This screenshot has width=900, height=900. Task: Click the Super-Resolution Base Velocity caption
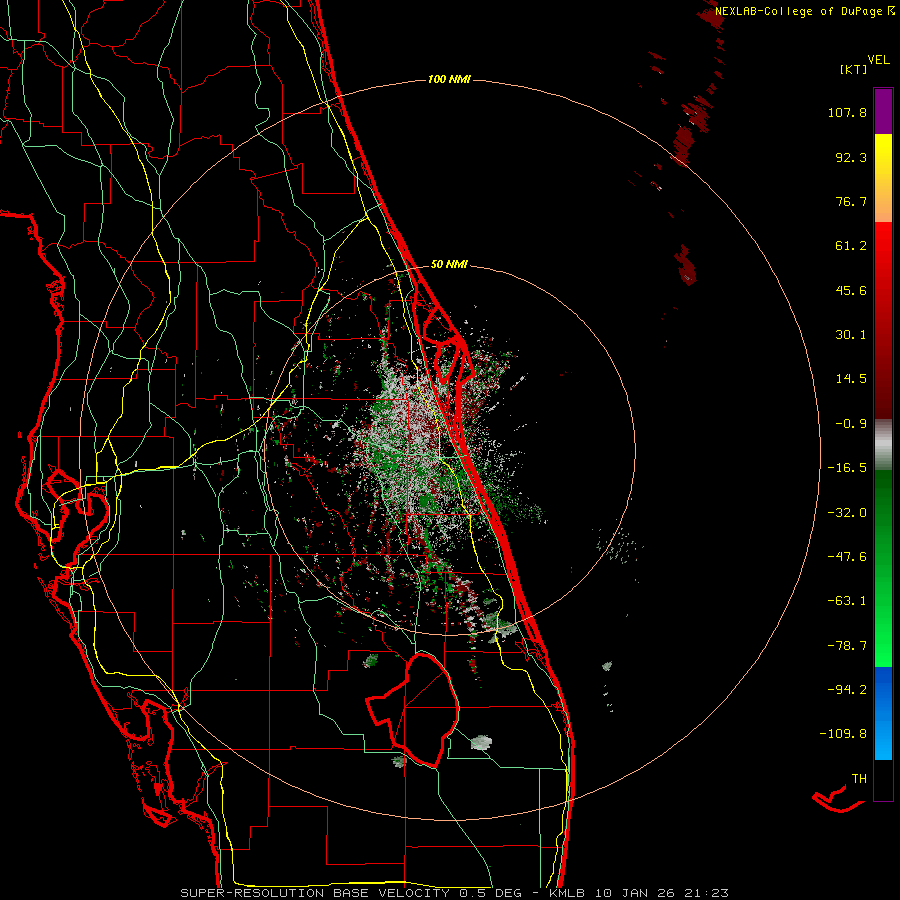click(x=455, y=893)
